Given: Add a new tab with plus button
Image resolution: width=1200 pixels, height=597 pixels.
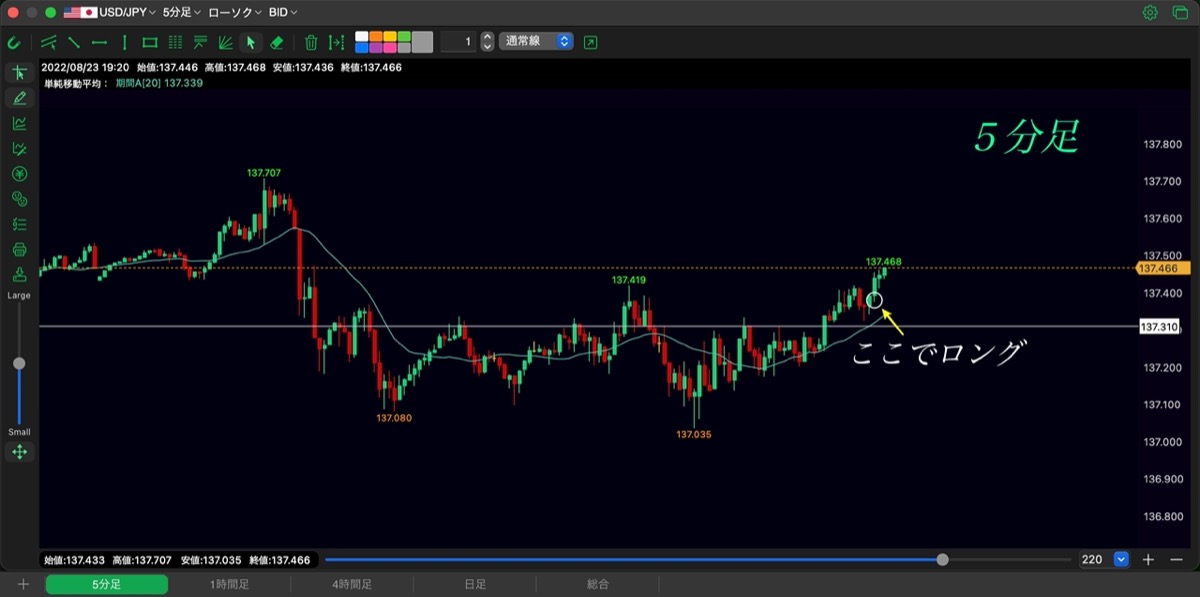Looking at the screenshot, I should 23,584.
